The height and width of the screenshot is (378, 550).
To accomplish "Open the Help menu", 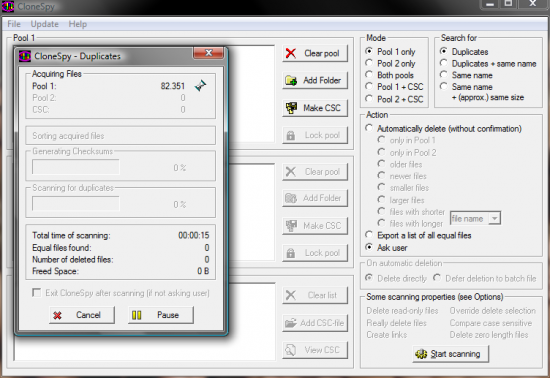I will point(78,24).
